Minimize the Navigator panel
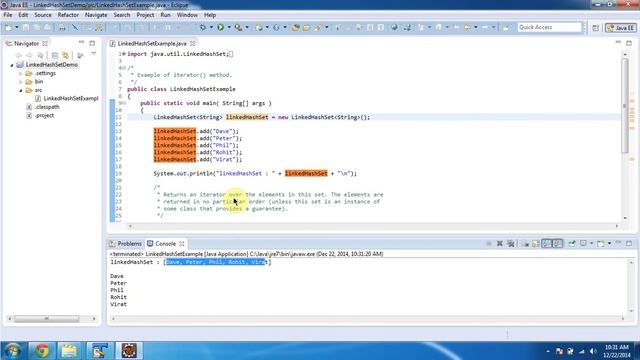Screen dimensions: 640x360 (x=81, y=42)
